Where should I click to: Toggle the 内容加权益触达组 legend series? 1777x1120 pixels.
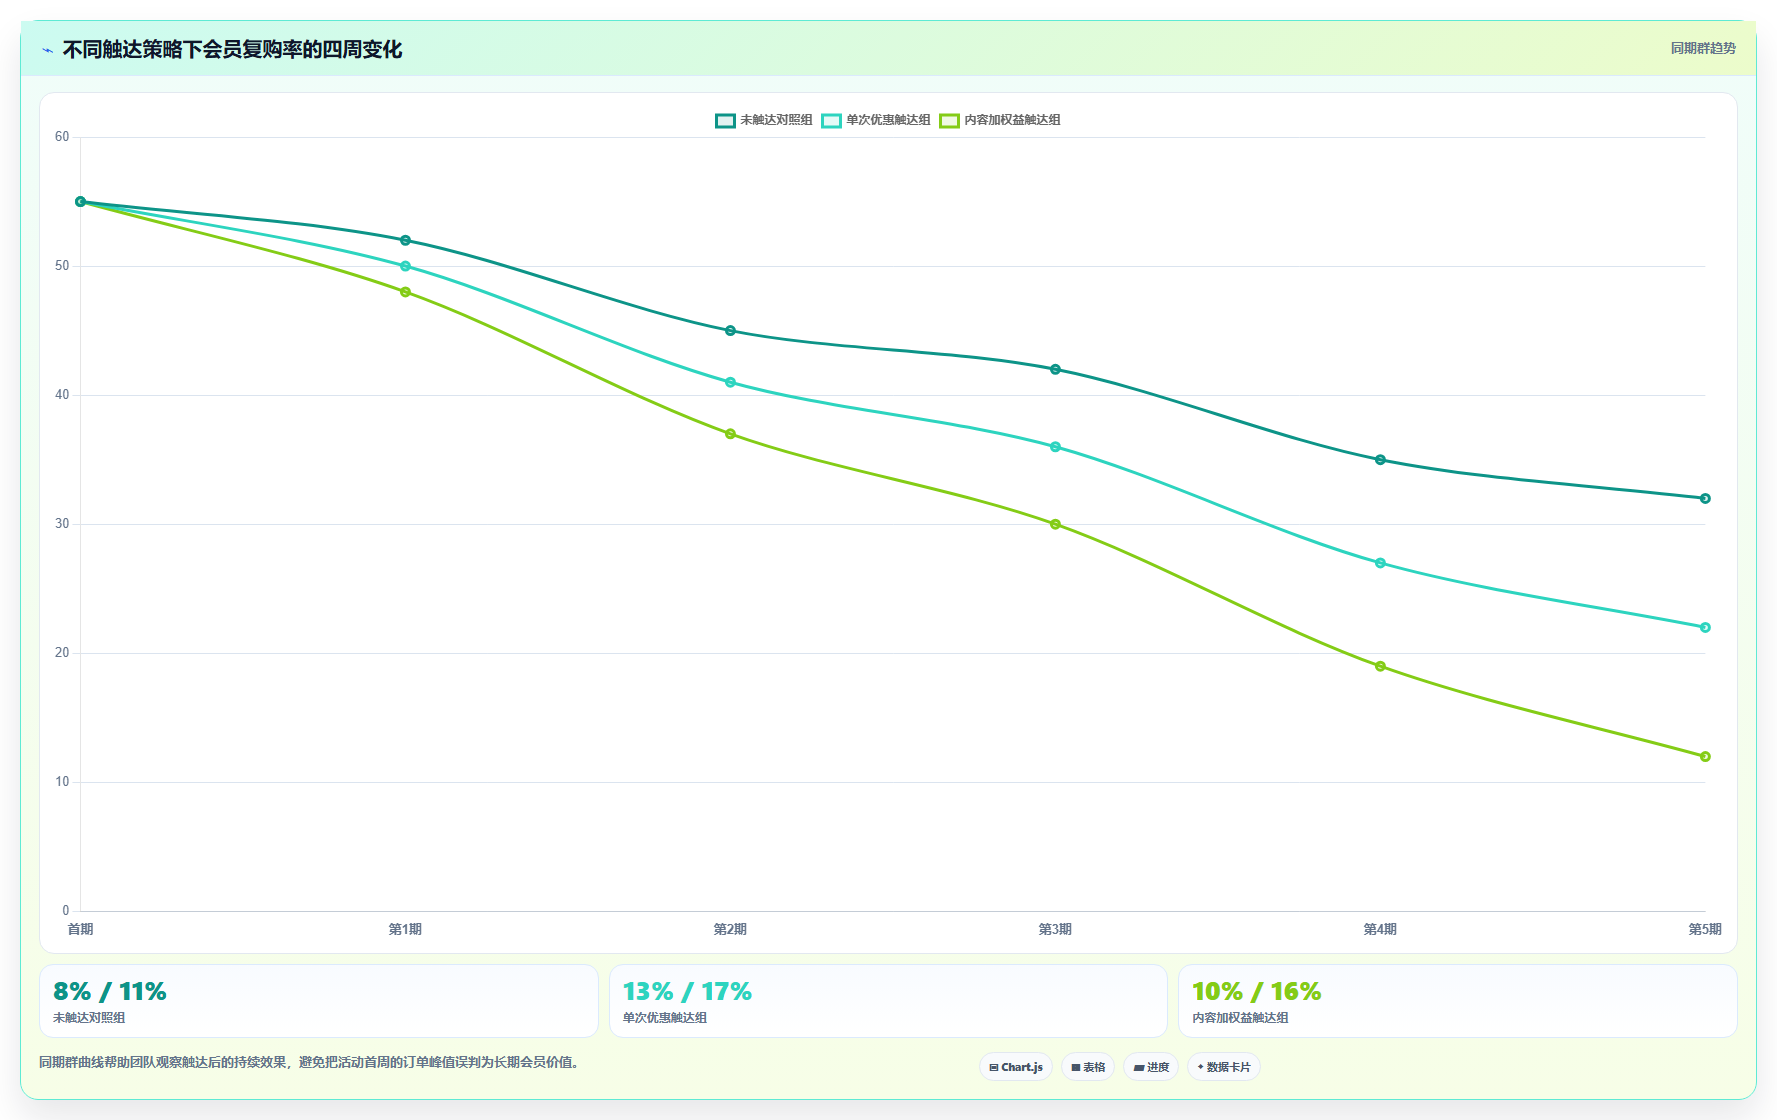click(x=1000, y=120)
